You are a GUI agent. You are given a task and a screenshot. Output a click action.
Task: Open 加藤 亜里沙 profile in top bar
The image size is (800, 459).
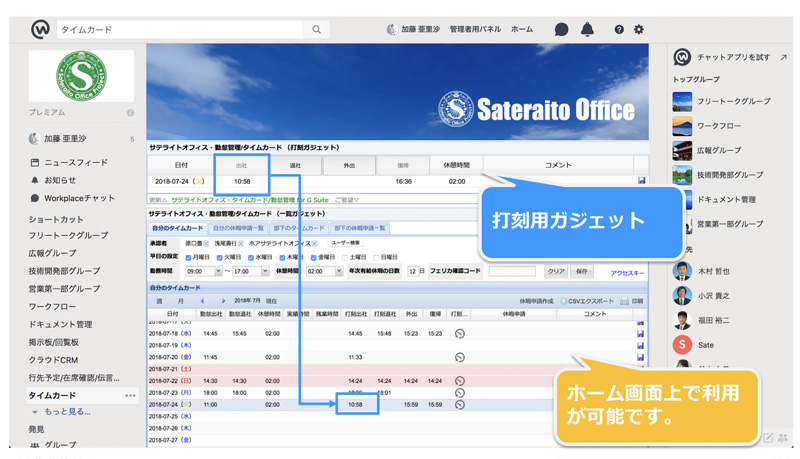pyautogui.click(x=414, y=29)
